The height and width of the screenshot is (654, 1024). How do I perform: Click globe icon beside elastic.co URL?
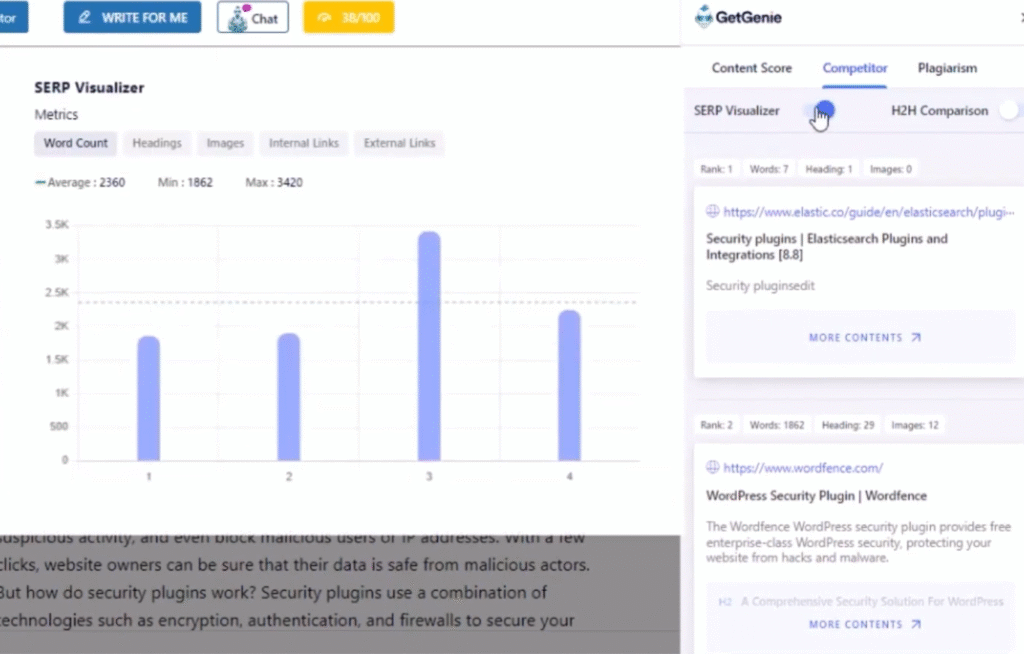click(712, 211)
